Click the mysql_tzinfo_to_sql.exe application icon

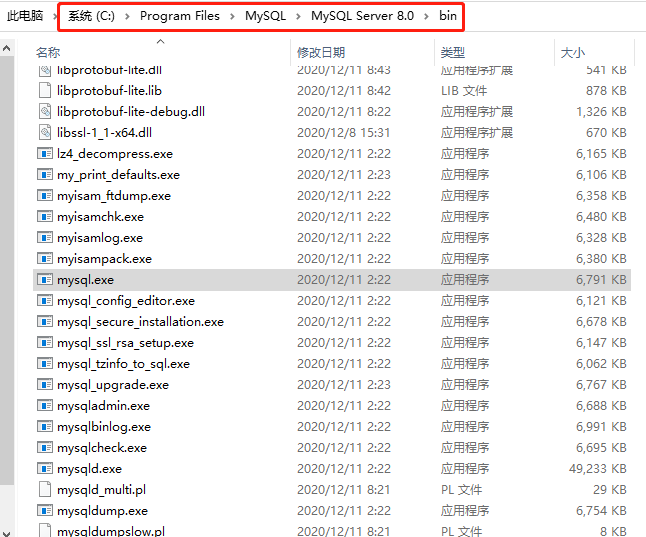click(x=44, y=363)
